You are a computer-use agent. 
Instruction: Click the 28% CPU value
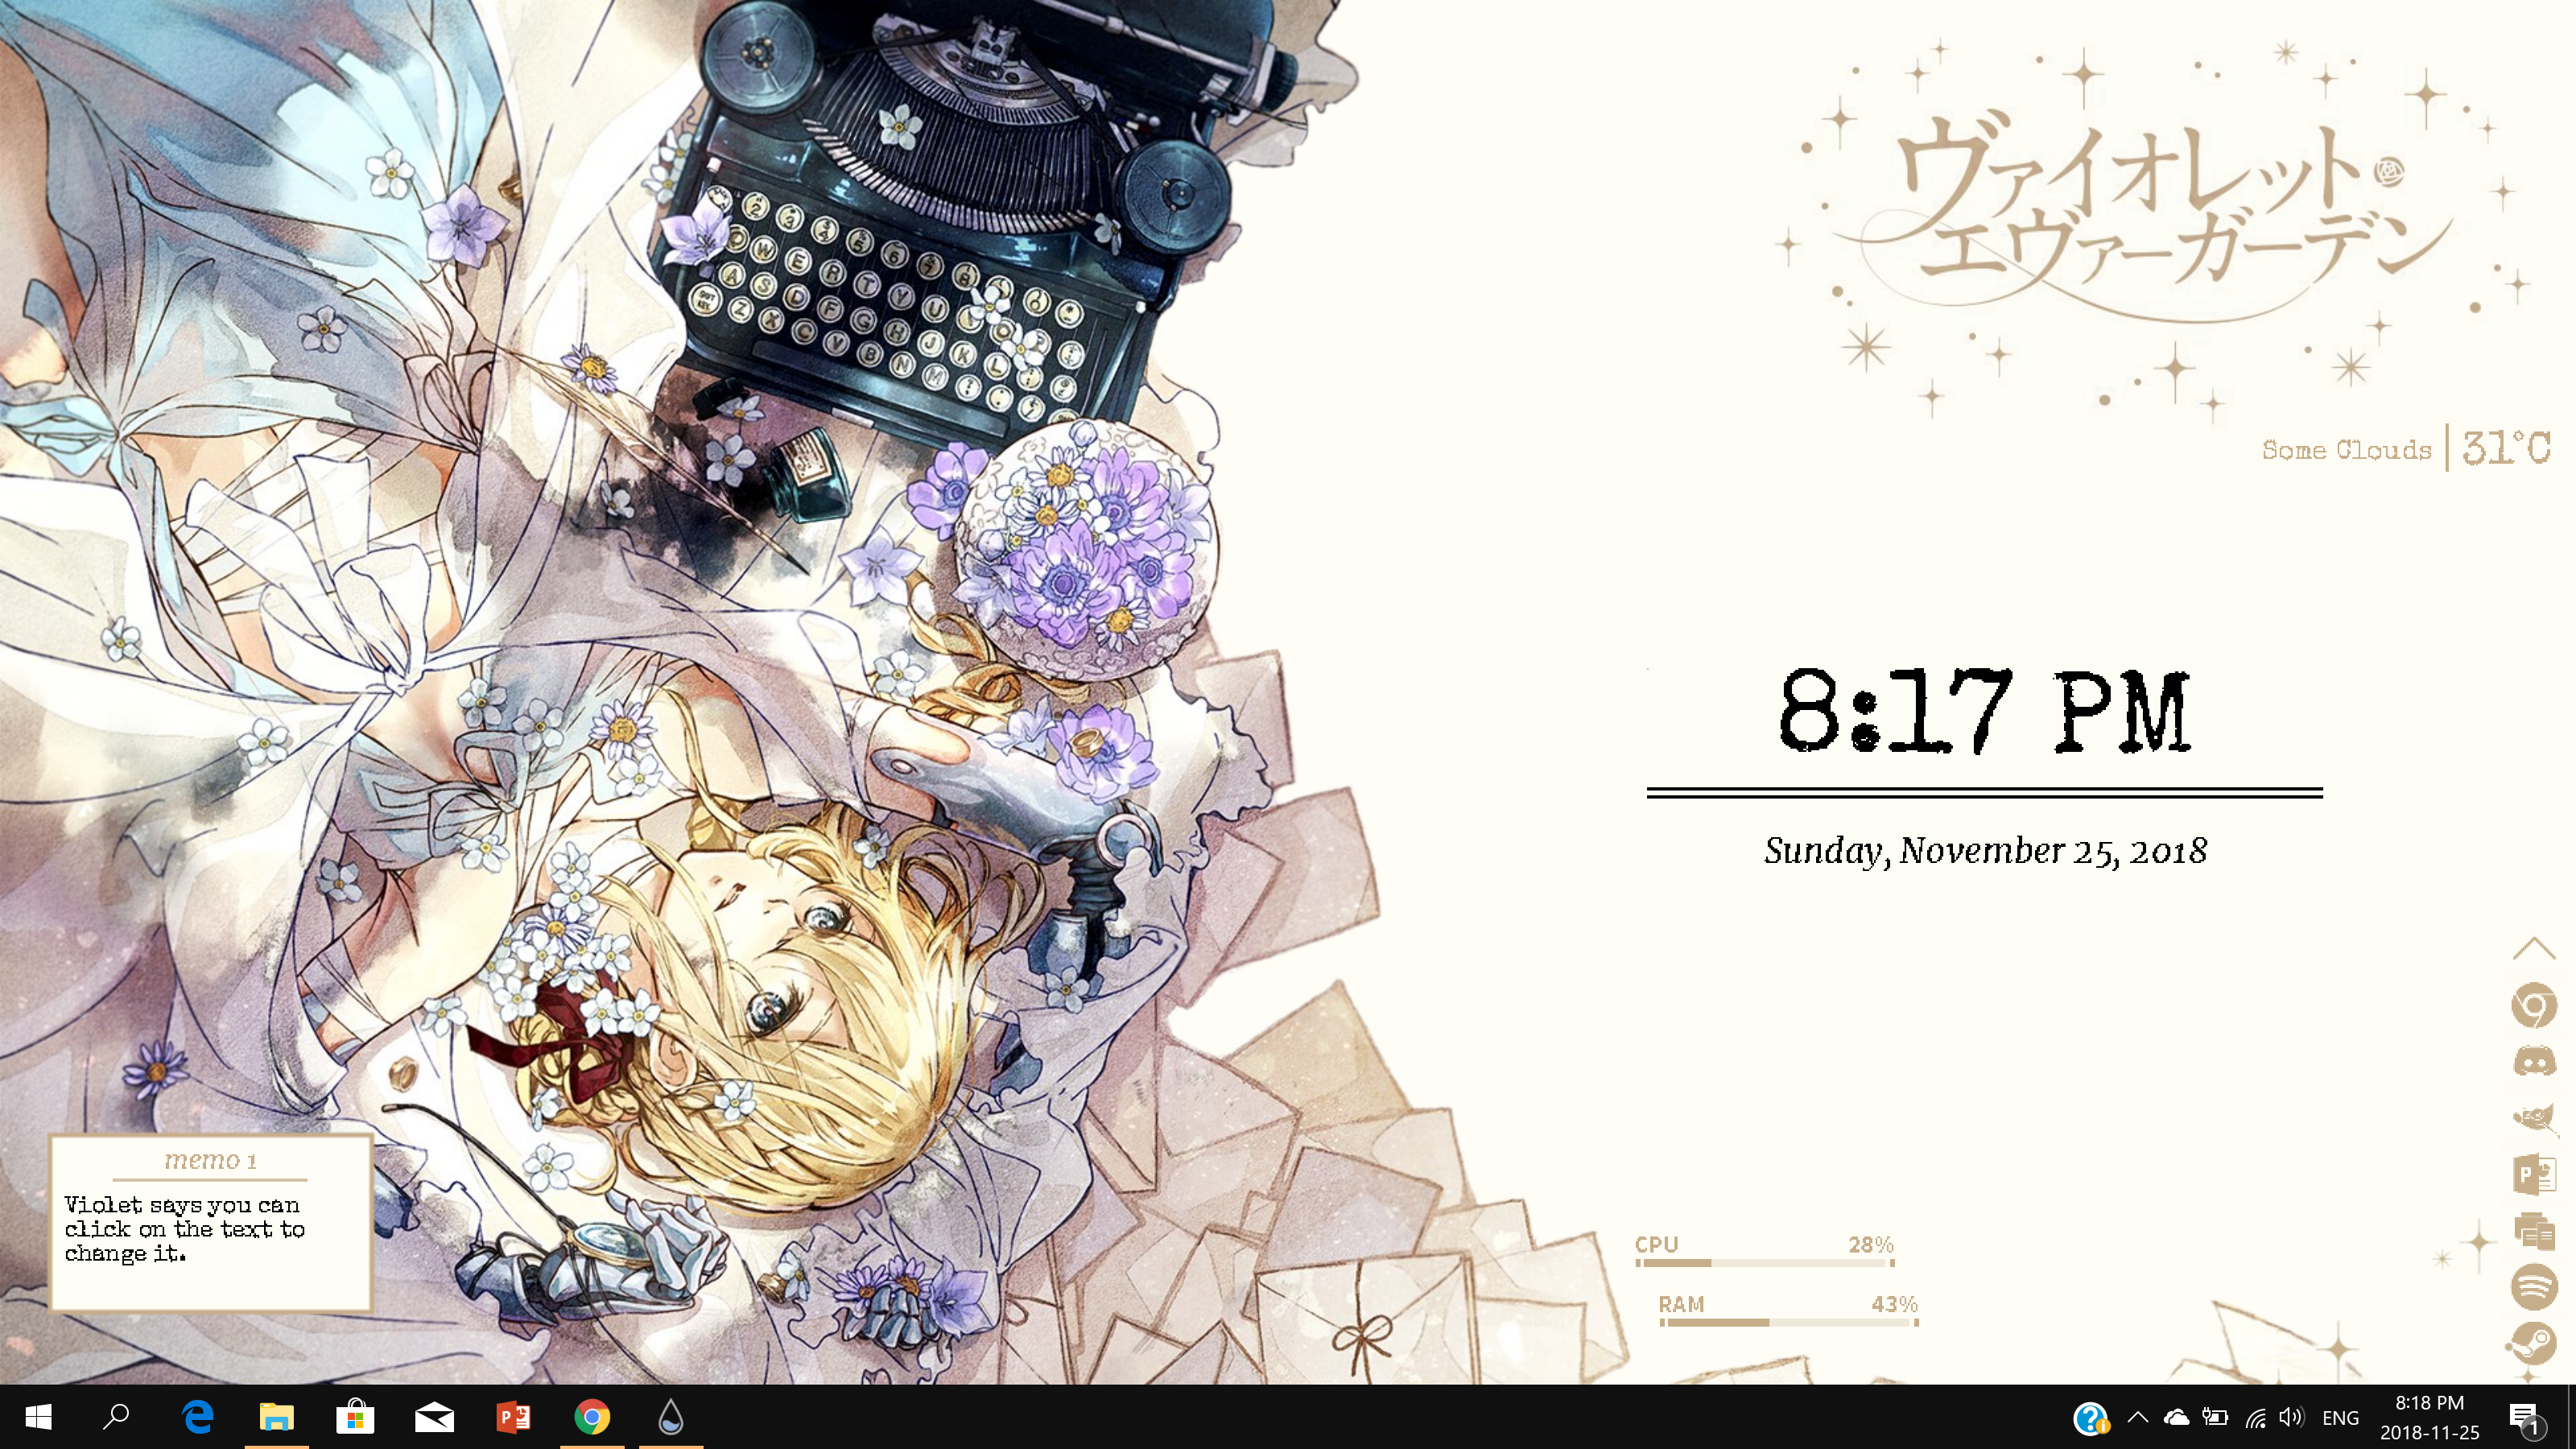coord(1870,1244)
